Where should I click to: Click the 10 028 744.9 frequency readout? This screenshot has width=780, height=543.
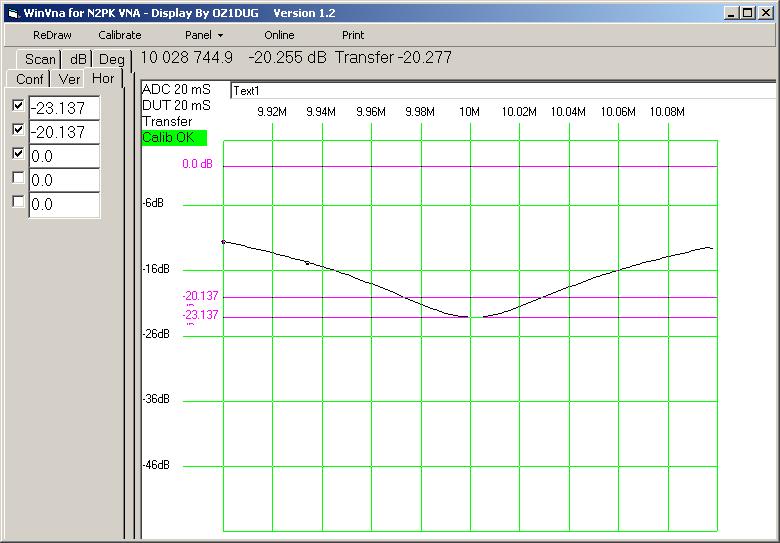coord(187,58)
